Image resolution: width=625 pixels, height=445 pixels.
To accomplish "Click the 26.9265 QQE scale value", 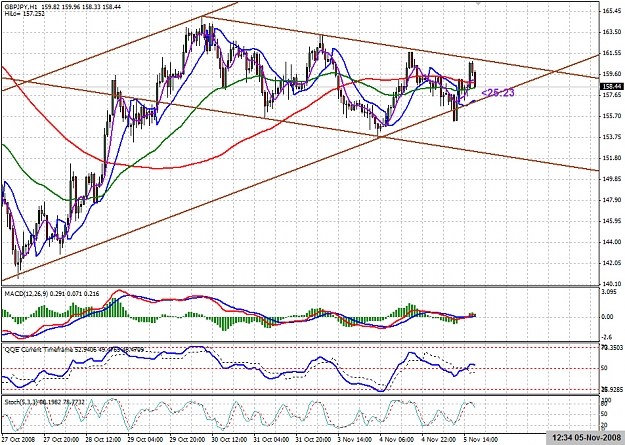I will click(x=613, y=389).
